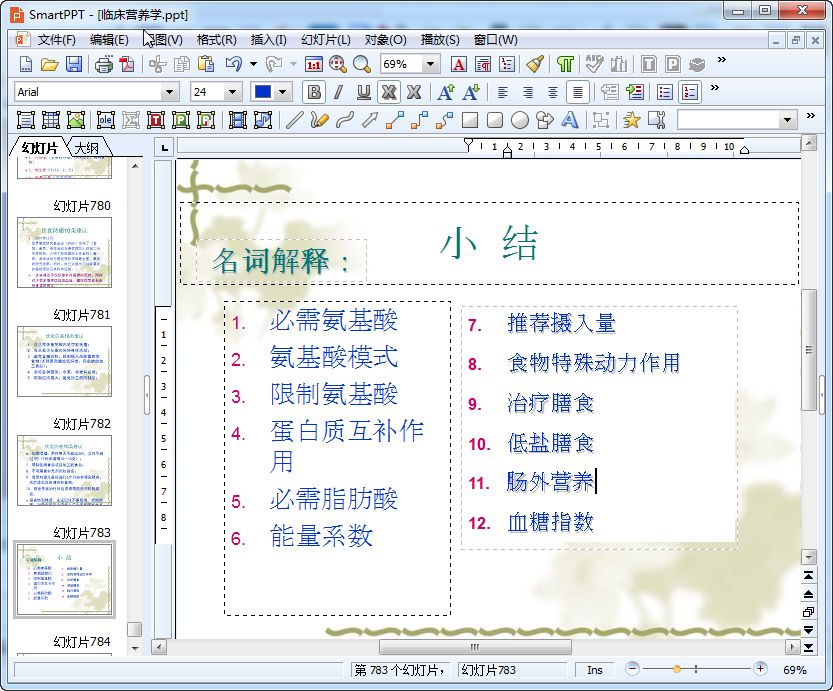The image size is (833, 691).
Task: Click the Paste clipboard icon
Action: coord(206,64)
